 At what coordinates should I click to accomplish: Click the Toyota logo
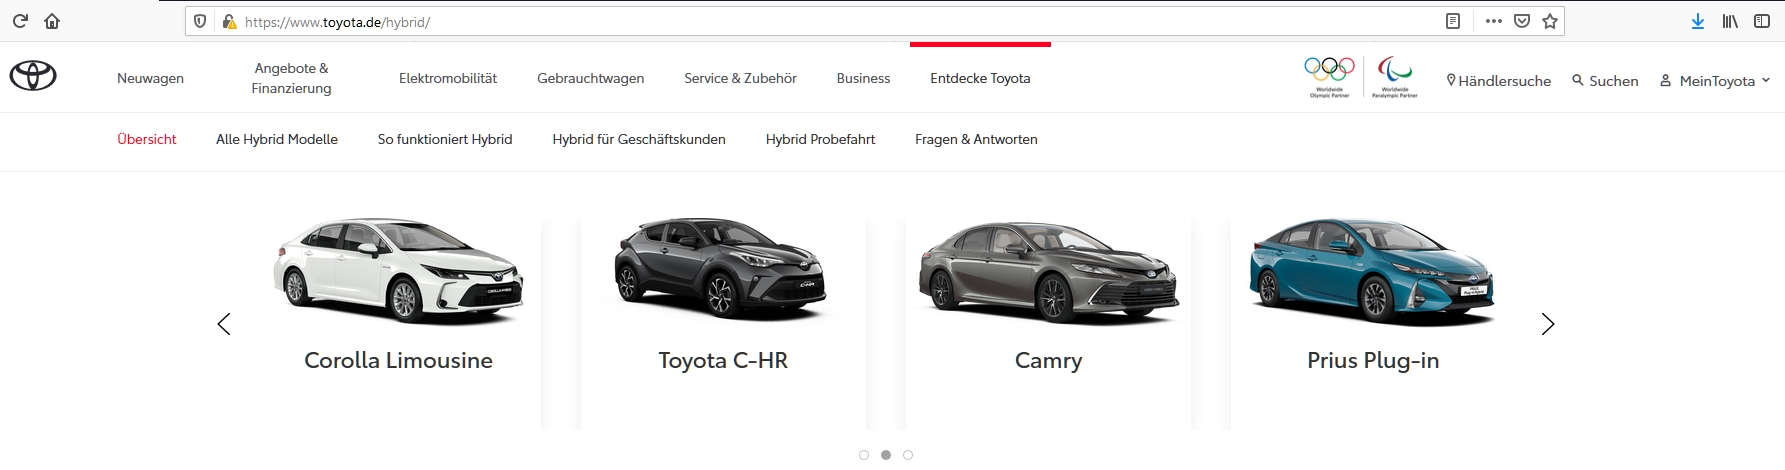pos(33,76)
